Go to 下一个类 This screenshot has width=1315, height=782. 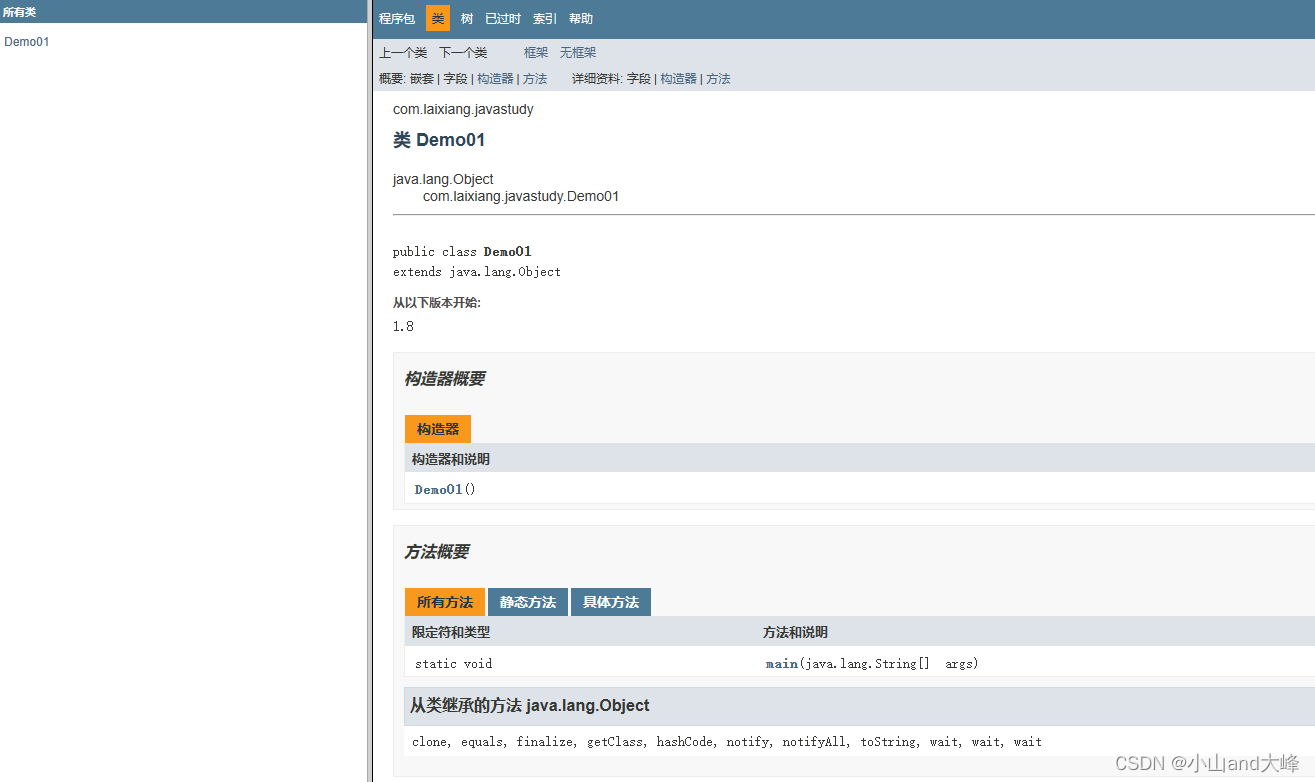(463, 53)
